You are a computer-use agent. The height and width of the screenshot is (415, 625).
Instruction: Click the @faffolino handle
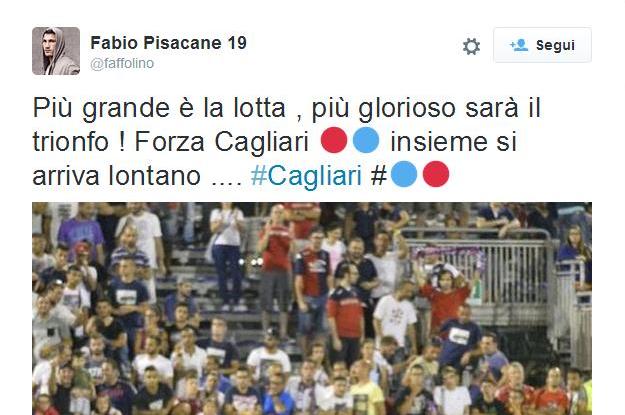pyautogui.click(x=122, y=63)
